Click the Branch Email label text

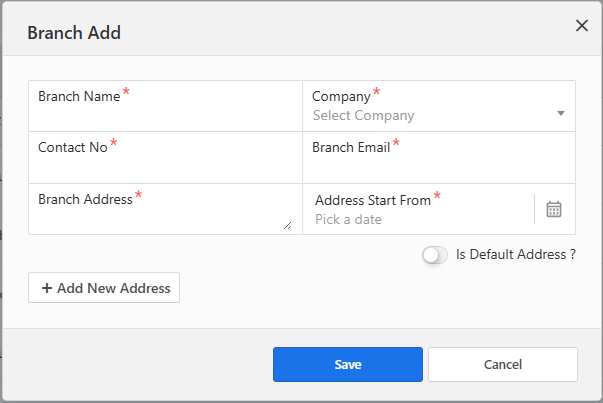351,147
